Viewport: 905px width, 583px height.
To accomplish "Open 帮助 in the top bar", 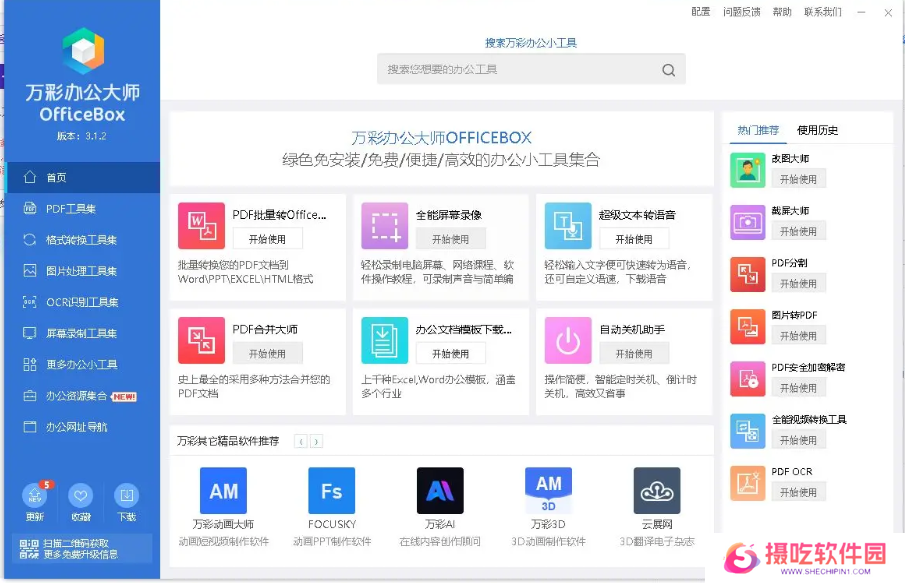I will point(782,12).
